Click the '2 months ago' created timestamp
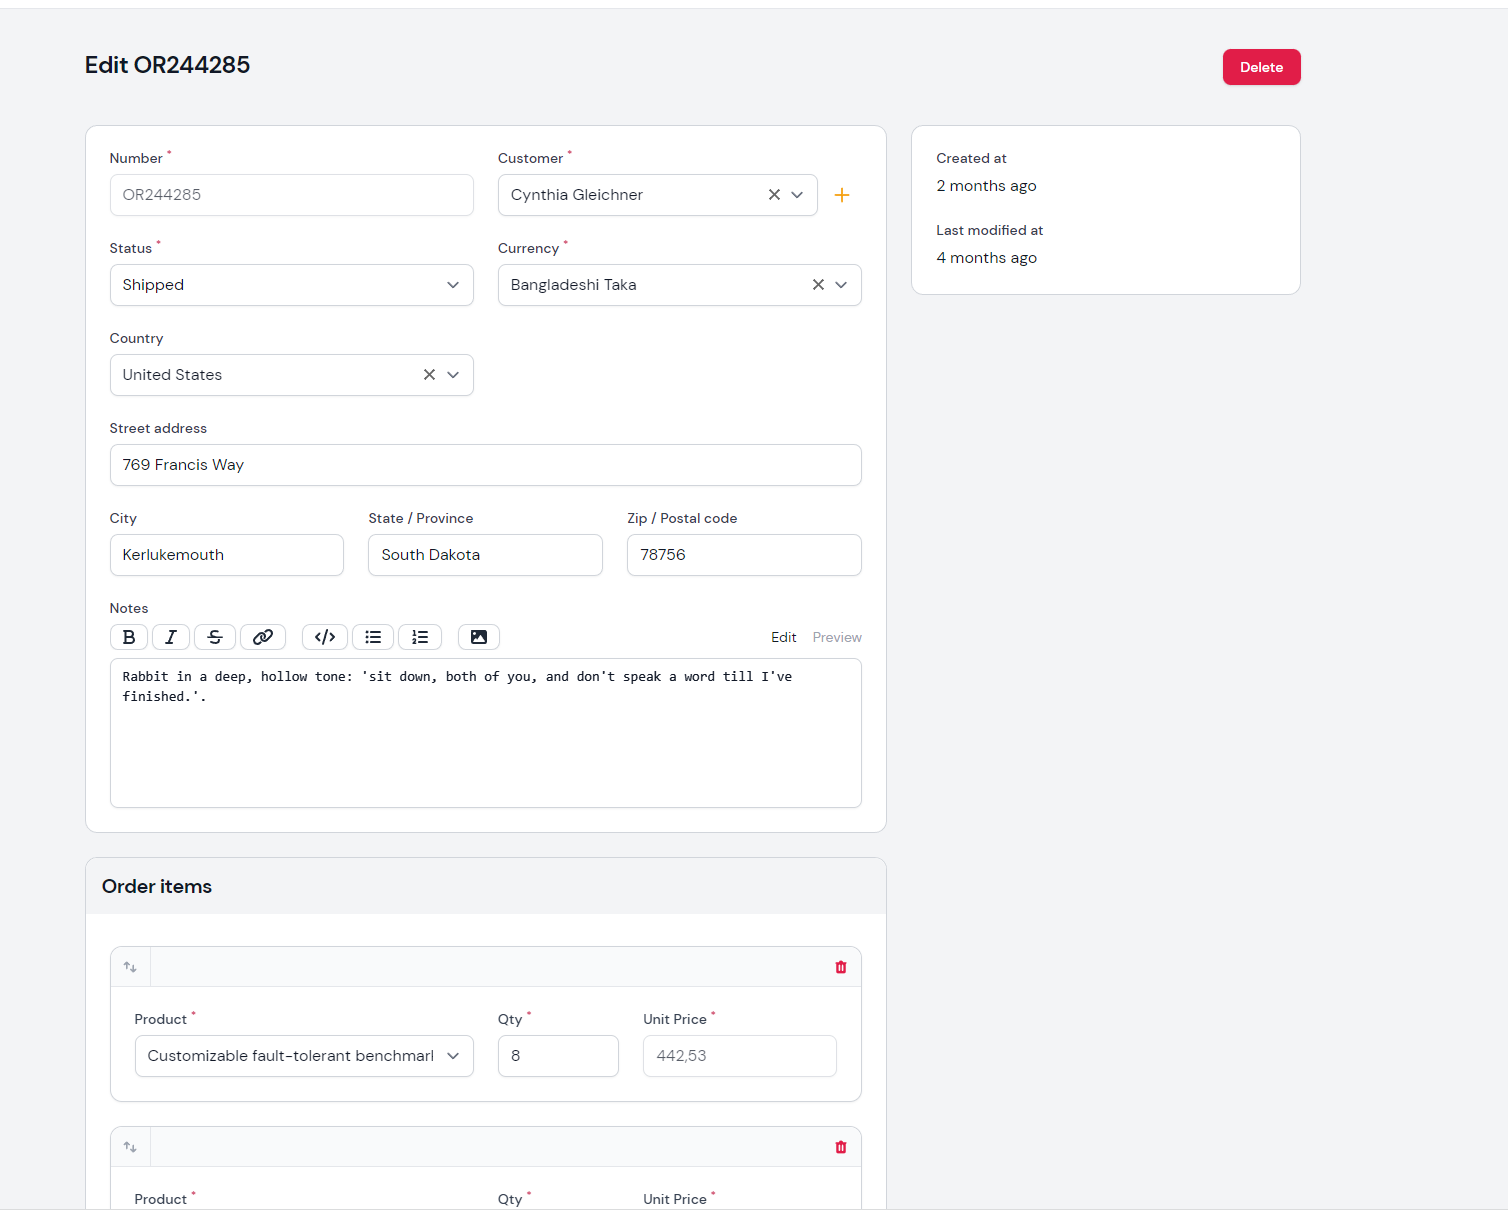 986,186
